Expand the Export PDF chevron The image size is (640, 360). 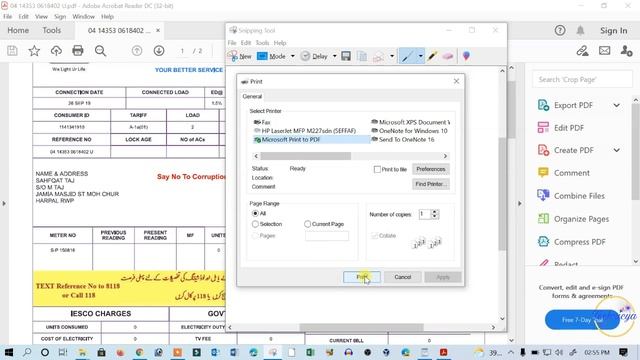coord(616,105)
